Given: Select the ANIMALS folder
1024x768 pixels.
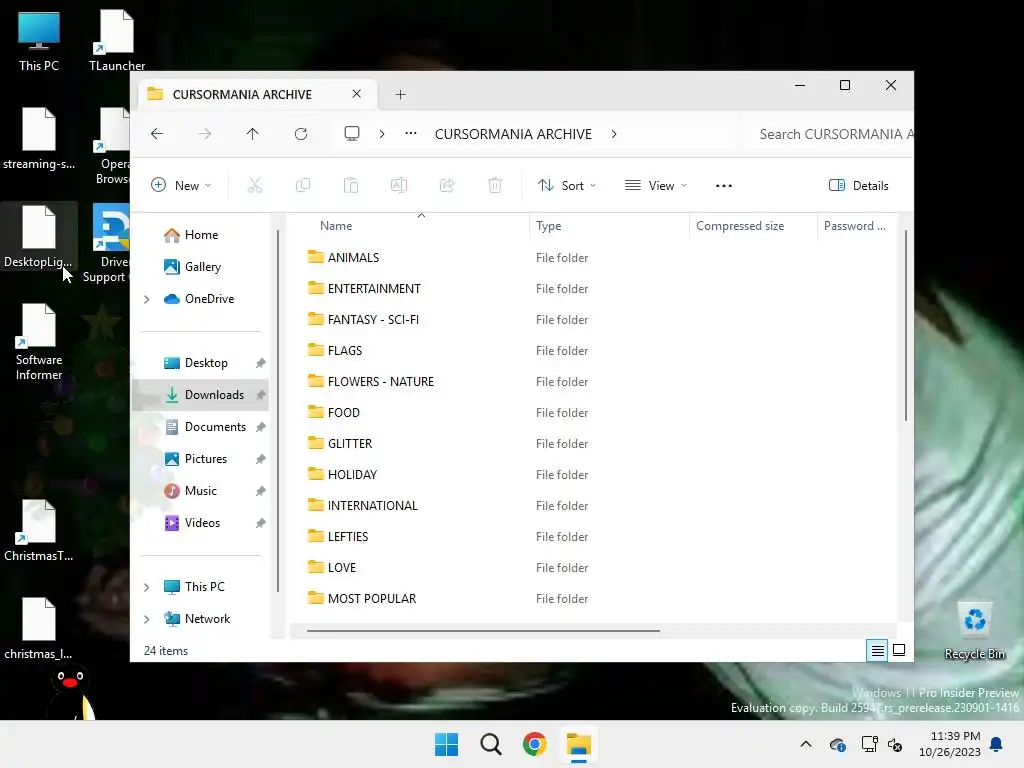Looking at the screenshot, I should click(353, 257).
